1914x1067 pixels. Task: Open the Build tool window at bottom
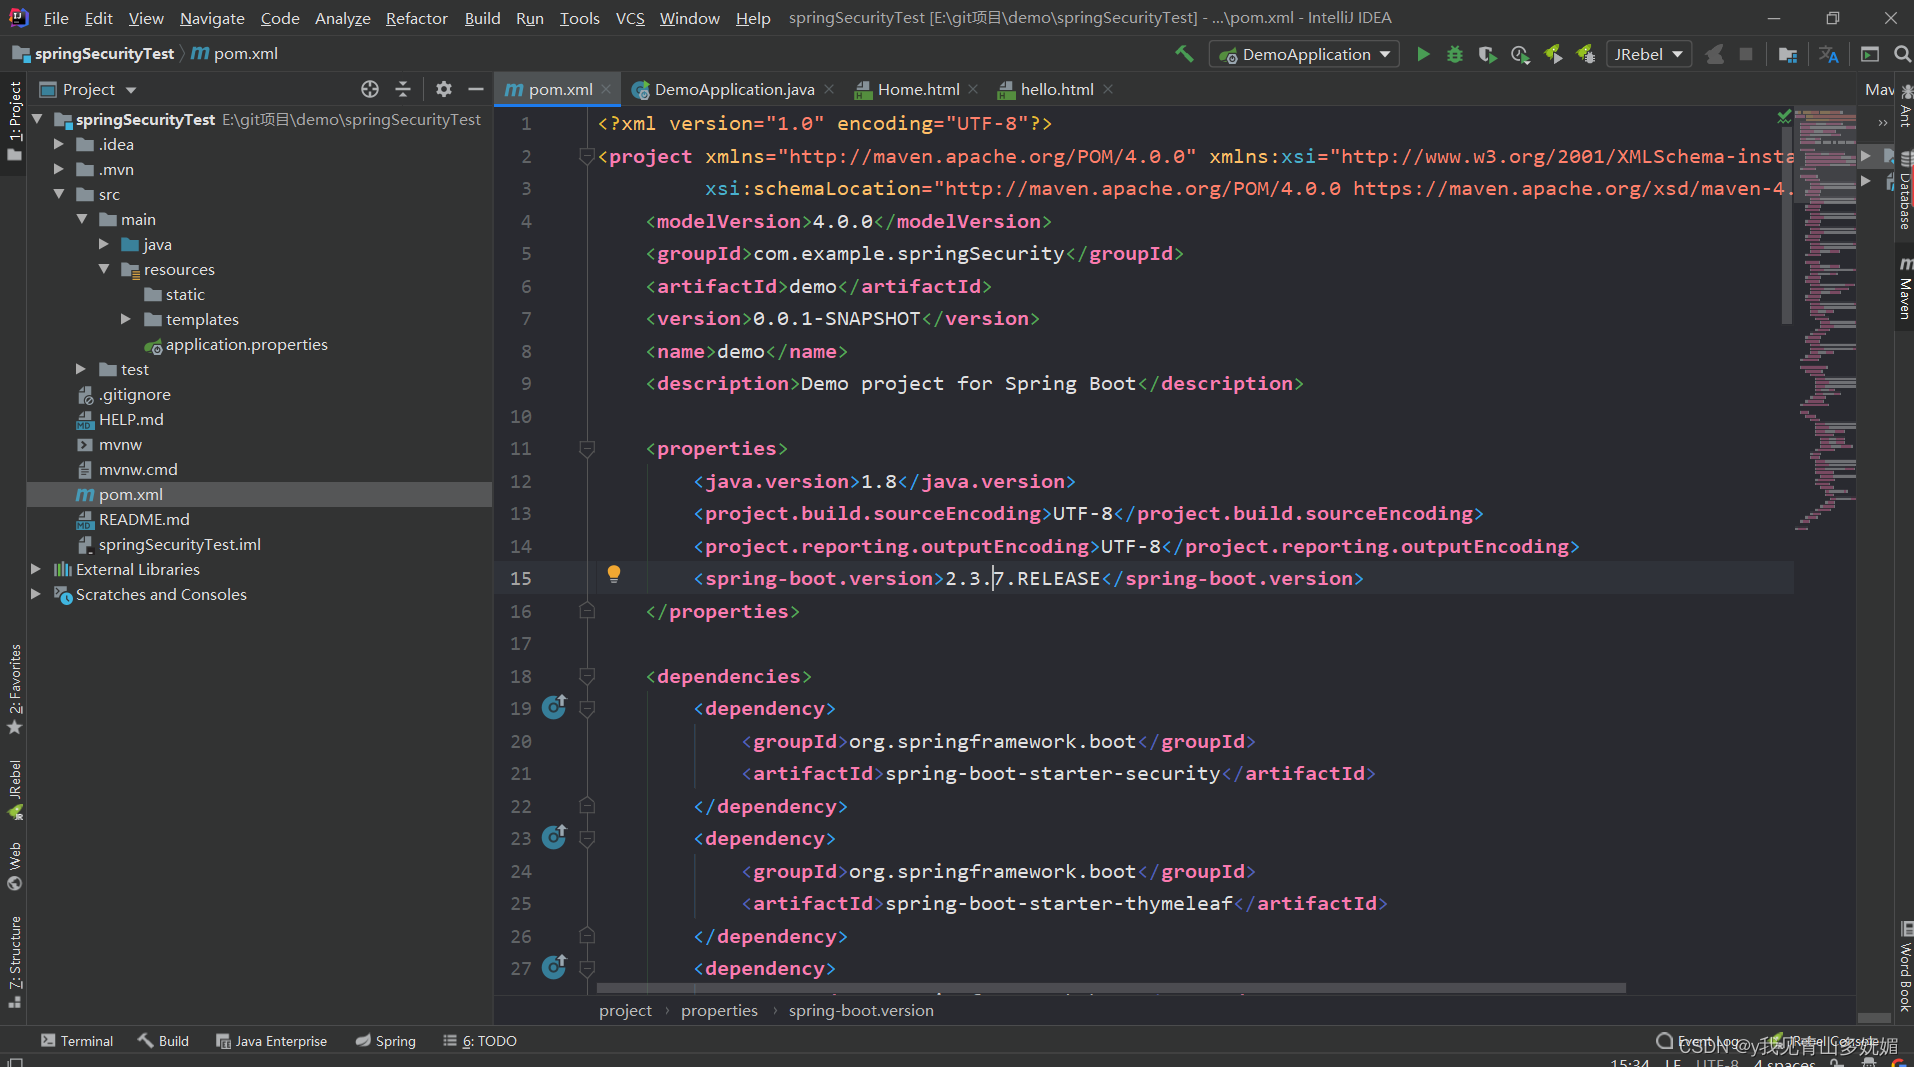click(164, 1041)
